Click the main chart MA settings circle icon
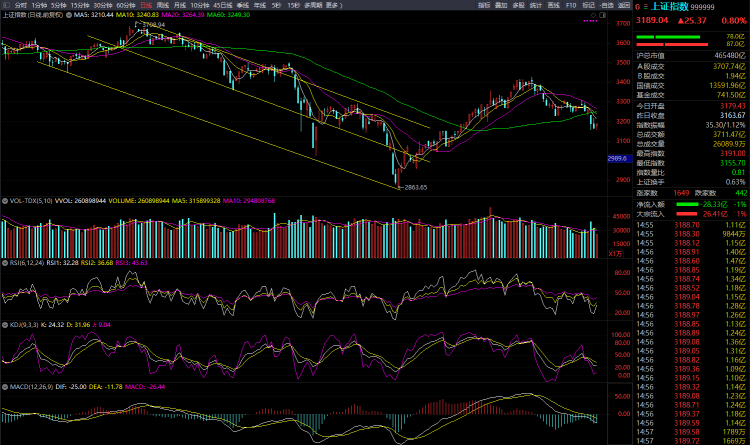 pyautogui.click(x=67, y=16)
